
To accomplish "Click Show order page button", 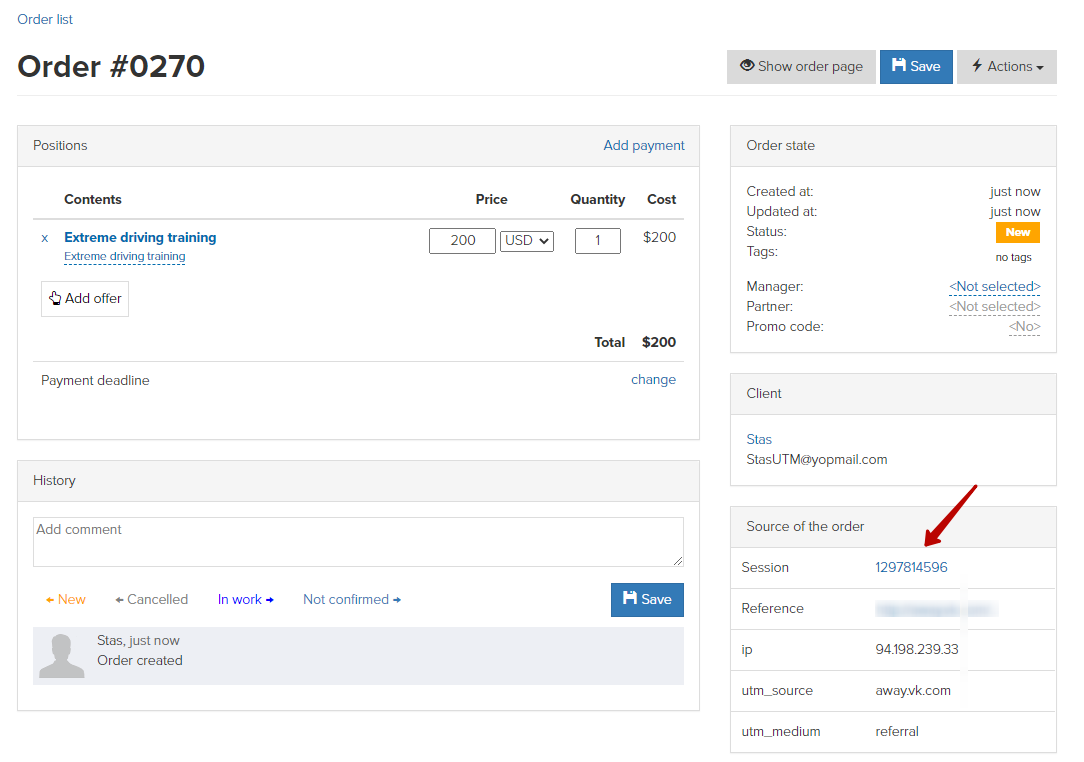I will [x=801, y=67].
